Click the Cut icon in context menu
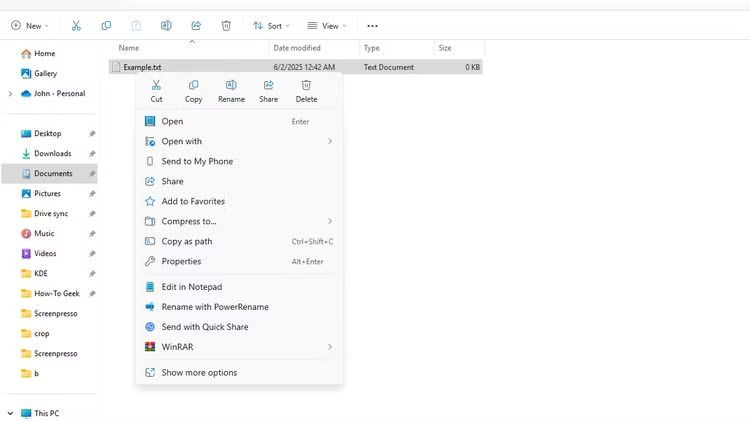 coord(156,86)
